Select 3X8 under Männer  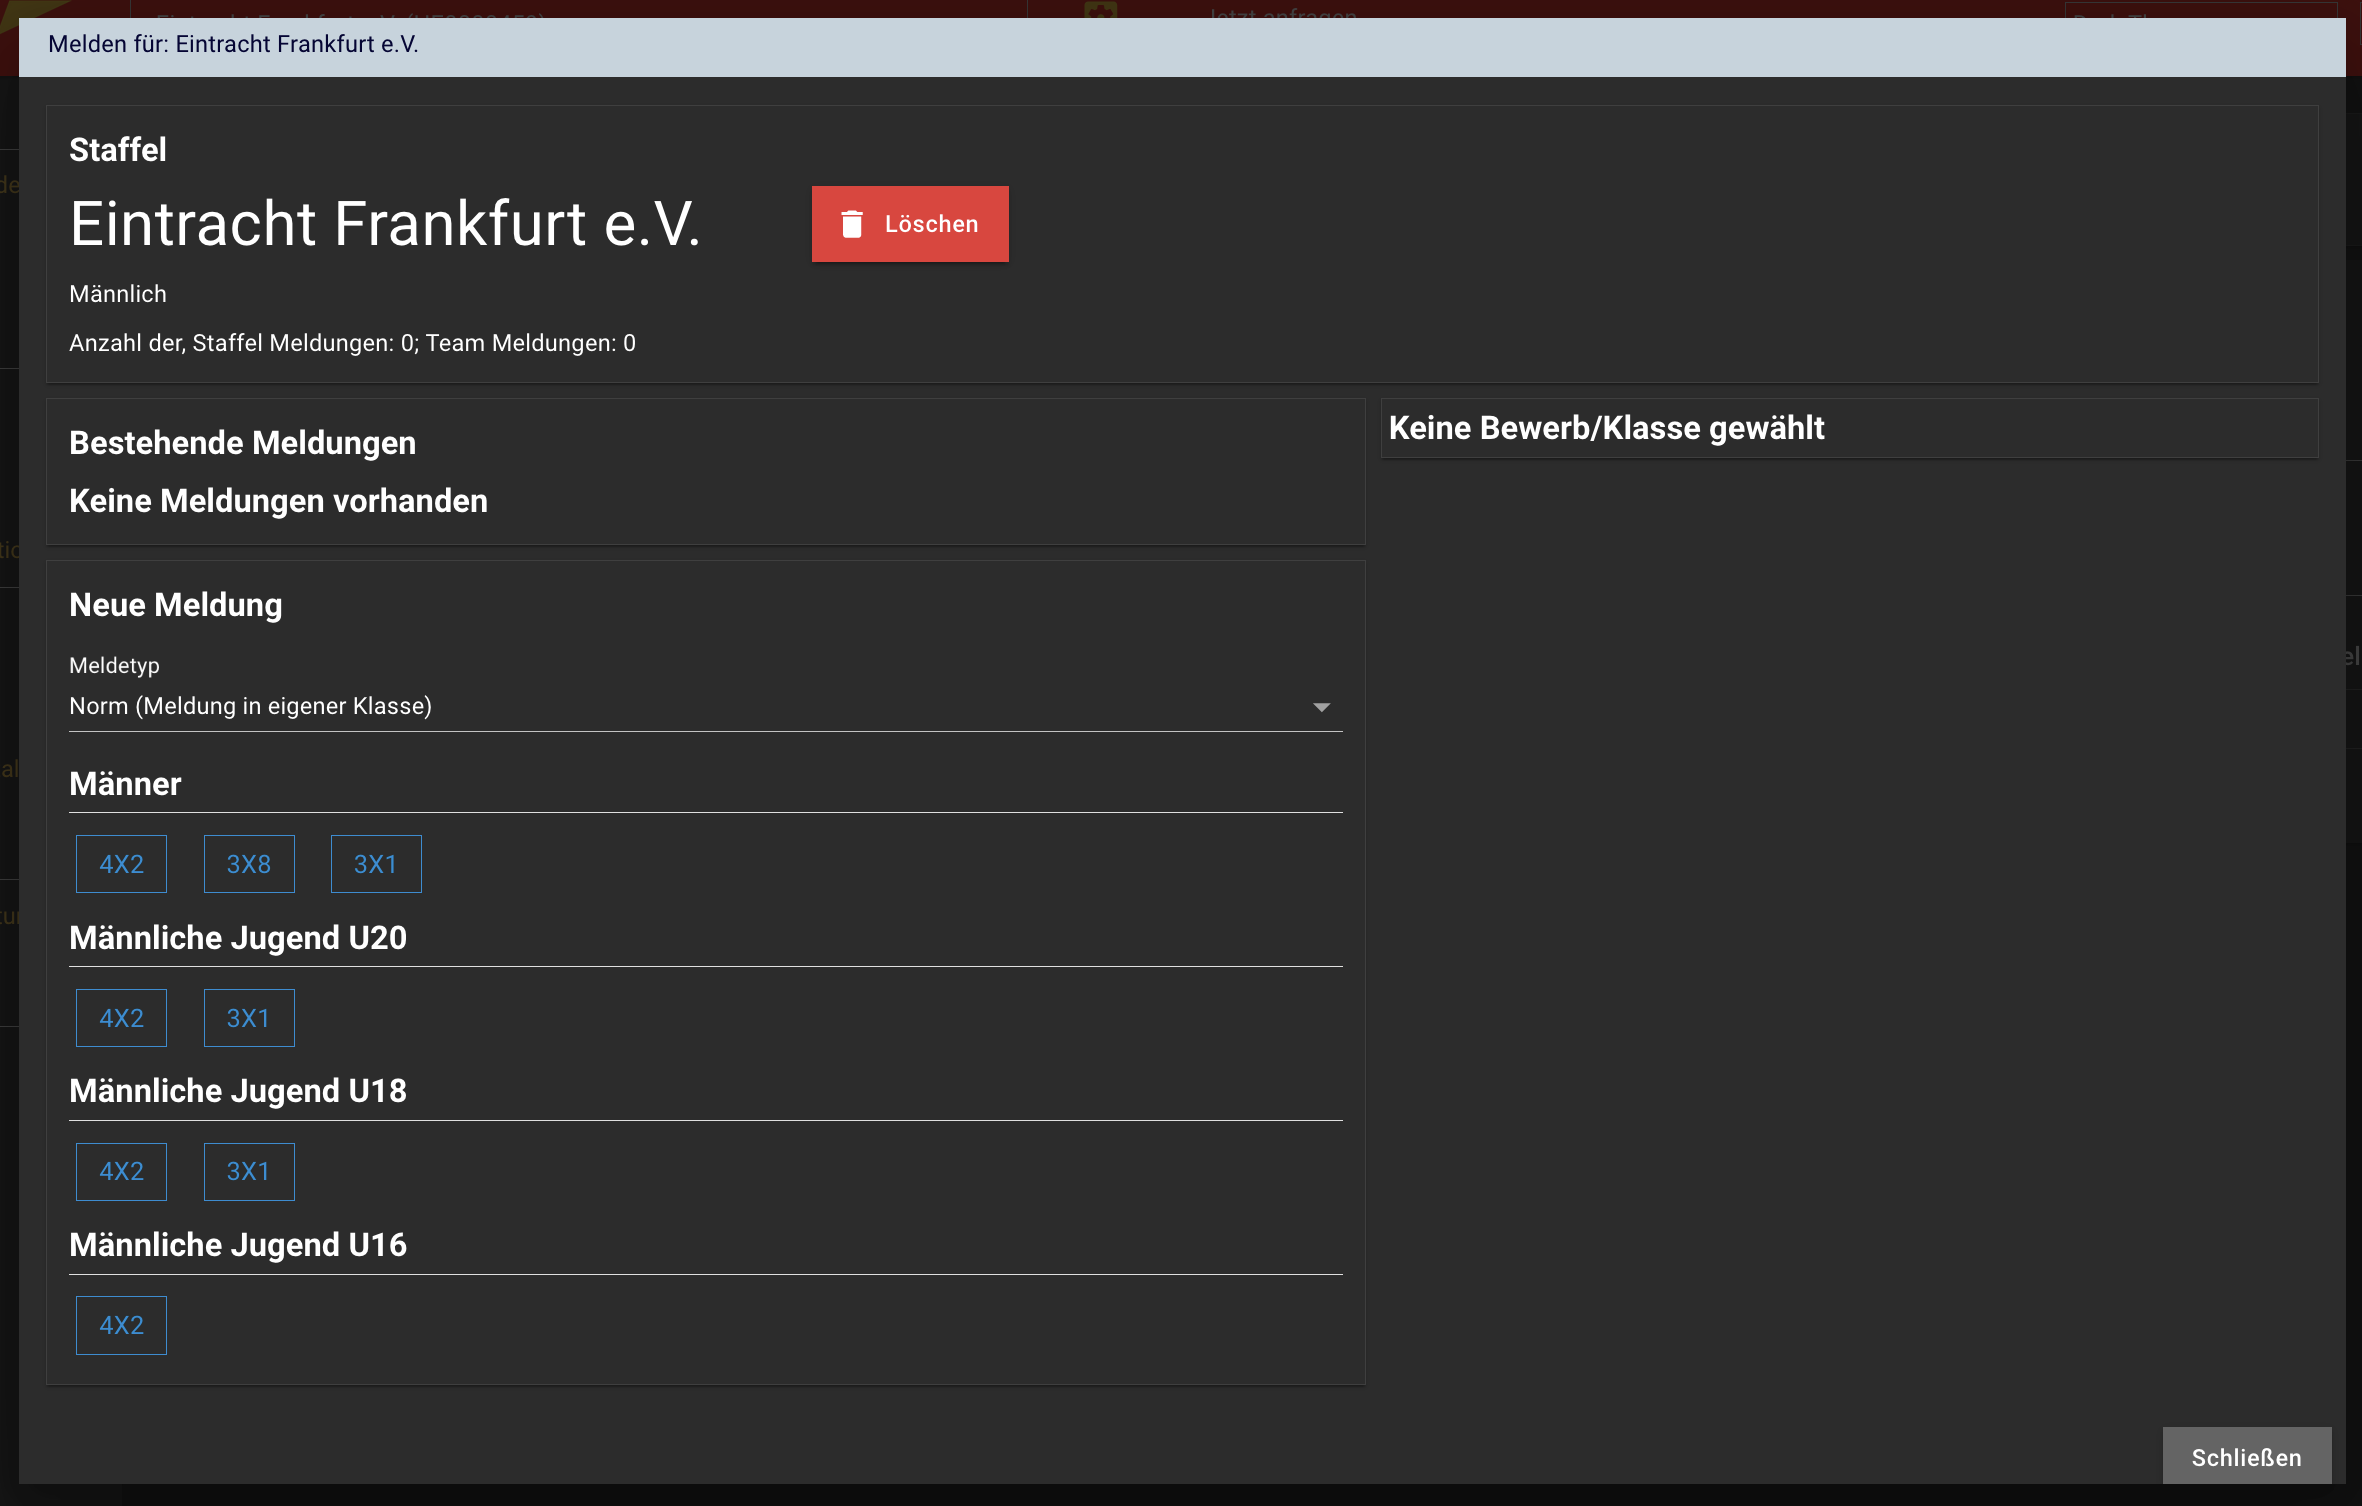point(249,864)
